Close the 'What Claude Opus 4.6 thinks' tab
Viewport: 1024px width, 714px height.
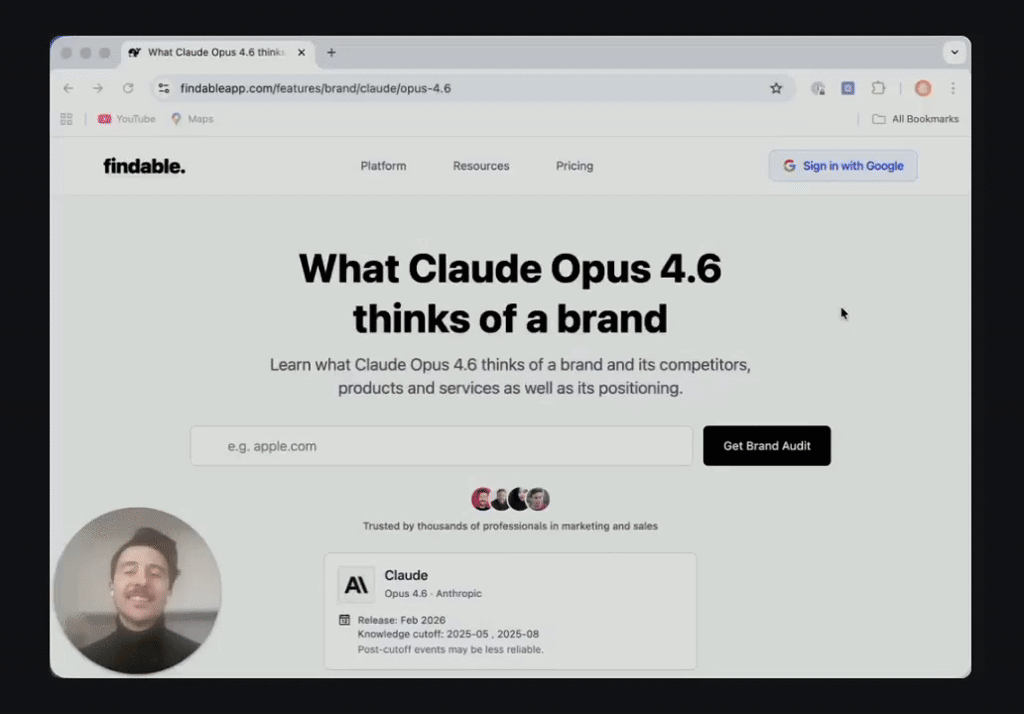click(x=301, y=52)
